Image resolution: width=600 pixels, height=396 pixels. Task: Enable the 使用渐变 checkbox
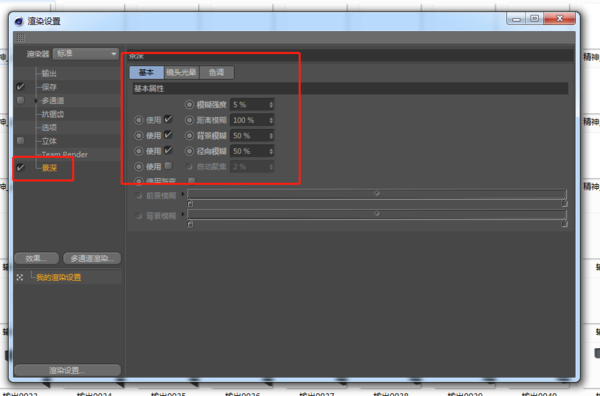192,180
